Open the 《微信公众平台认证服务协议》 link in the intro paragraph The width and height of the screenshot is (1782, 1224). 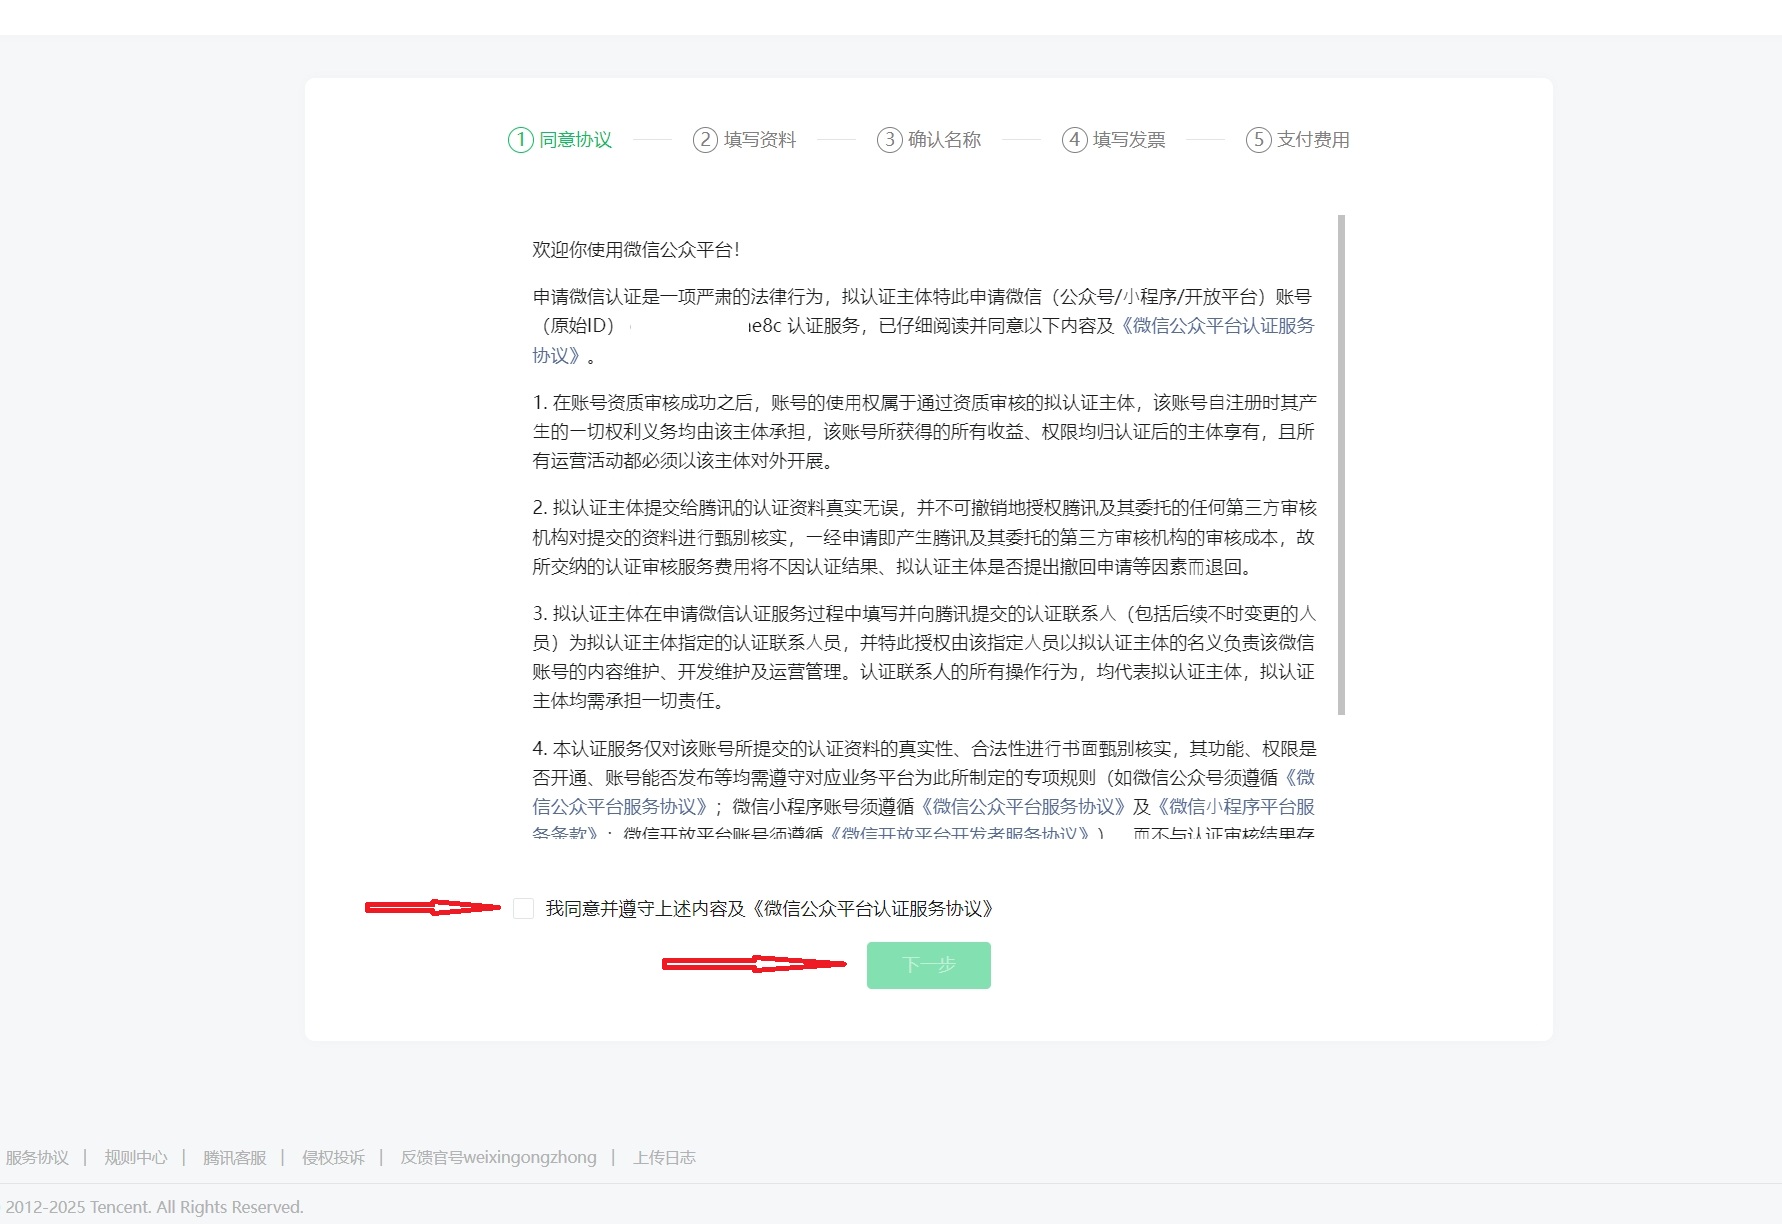coord(1218,326)
